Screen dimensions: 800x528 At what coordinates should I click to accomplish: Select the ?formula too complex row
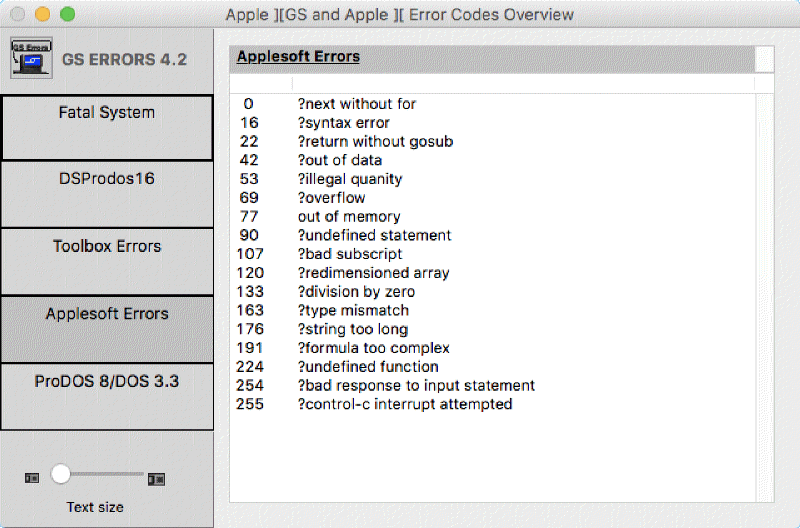click(x=492, y=348)
